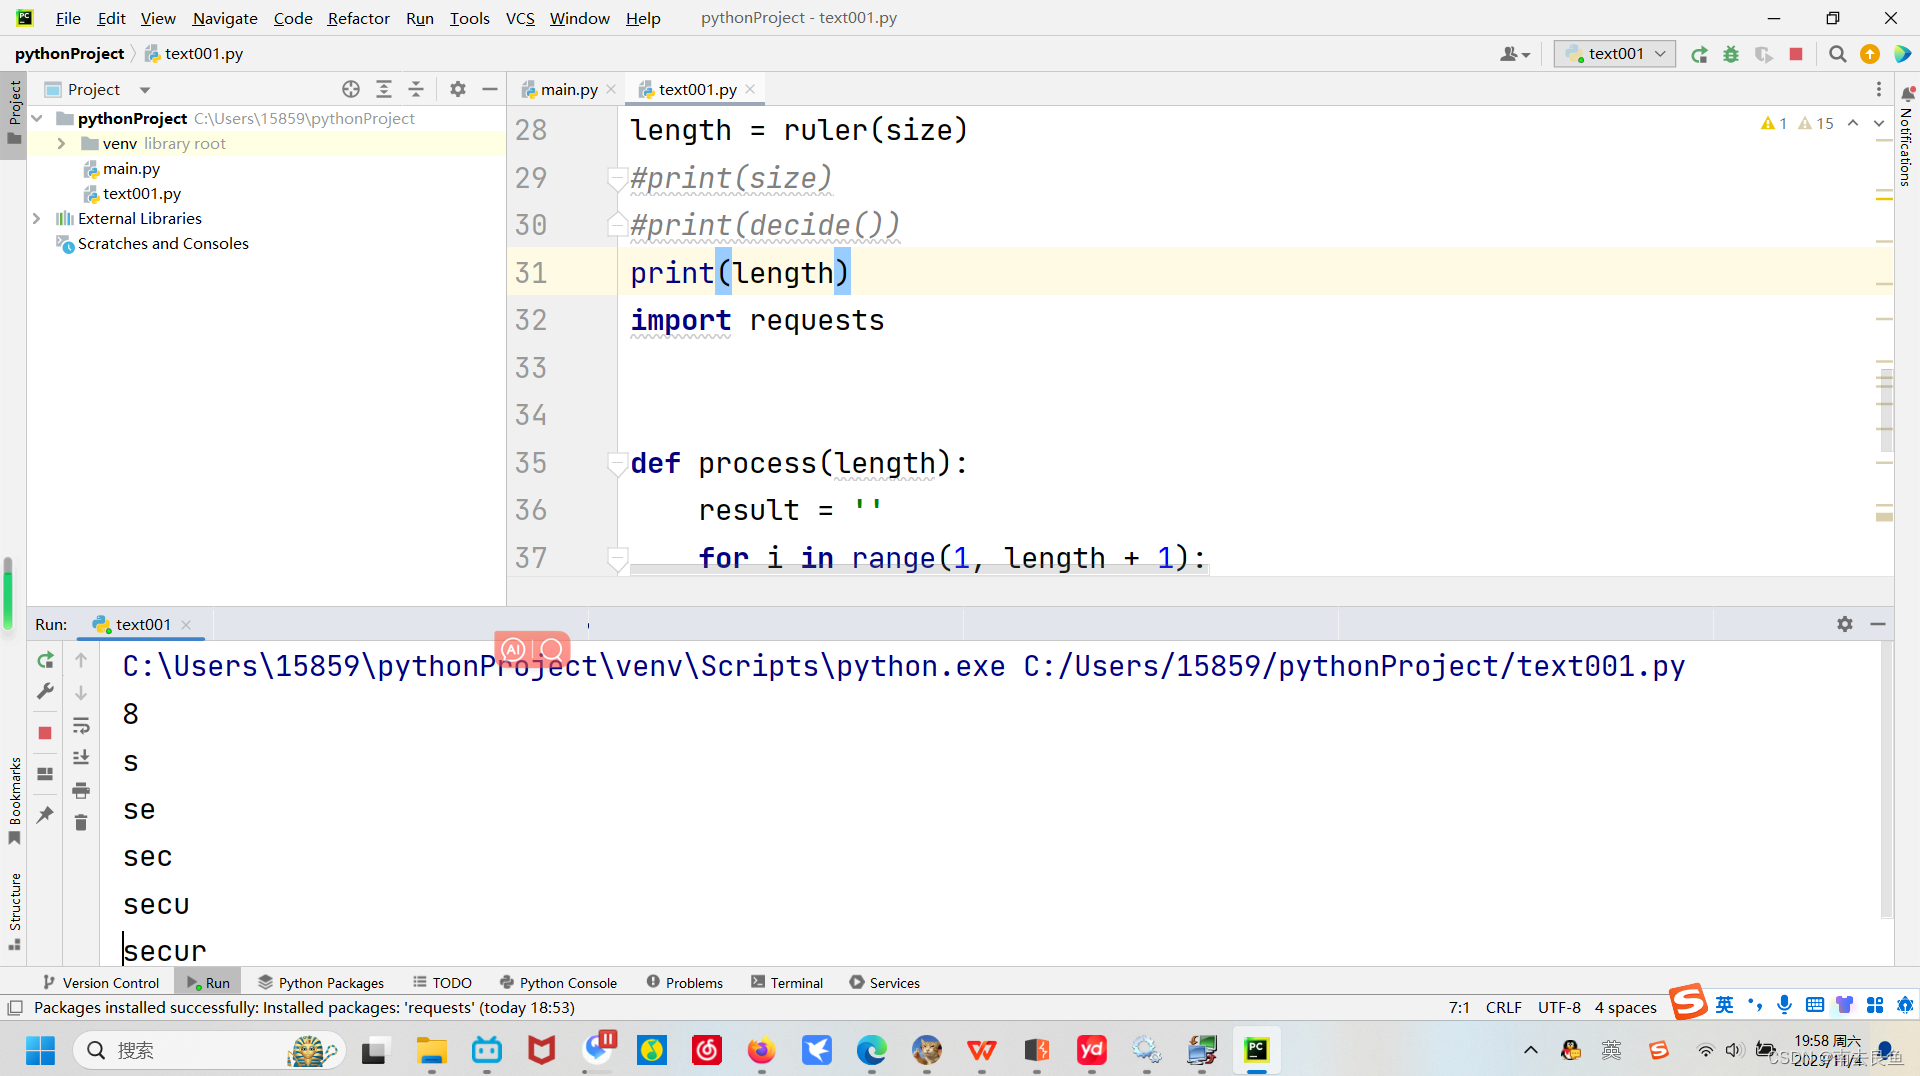The width and height of the screenshot is (1920, 1076).
Task: Clear console output with trash icon
Action: (81, 822)
